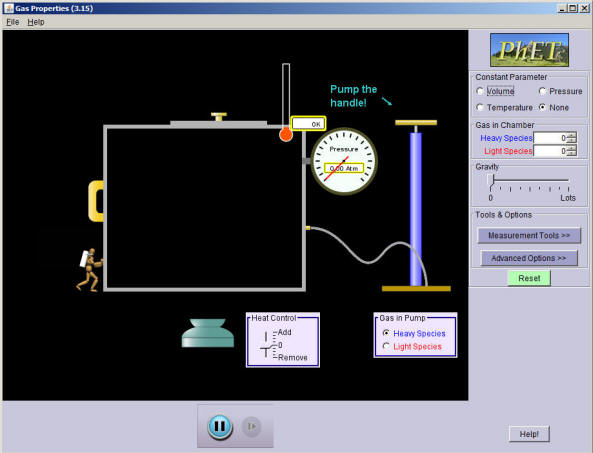Click the teal heater stove under the chamber
593x453 pixels.
[208, 333]
